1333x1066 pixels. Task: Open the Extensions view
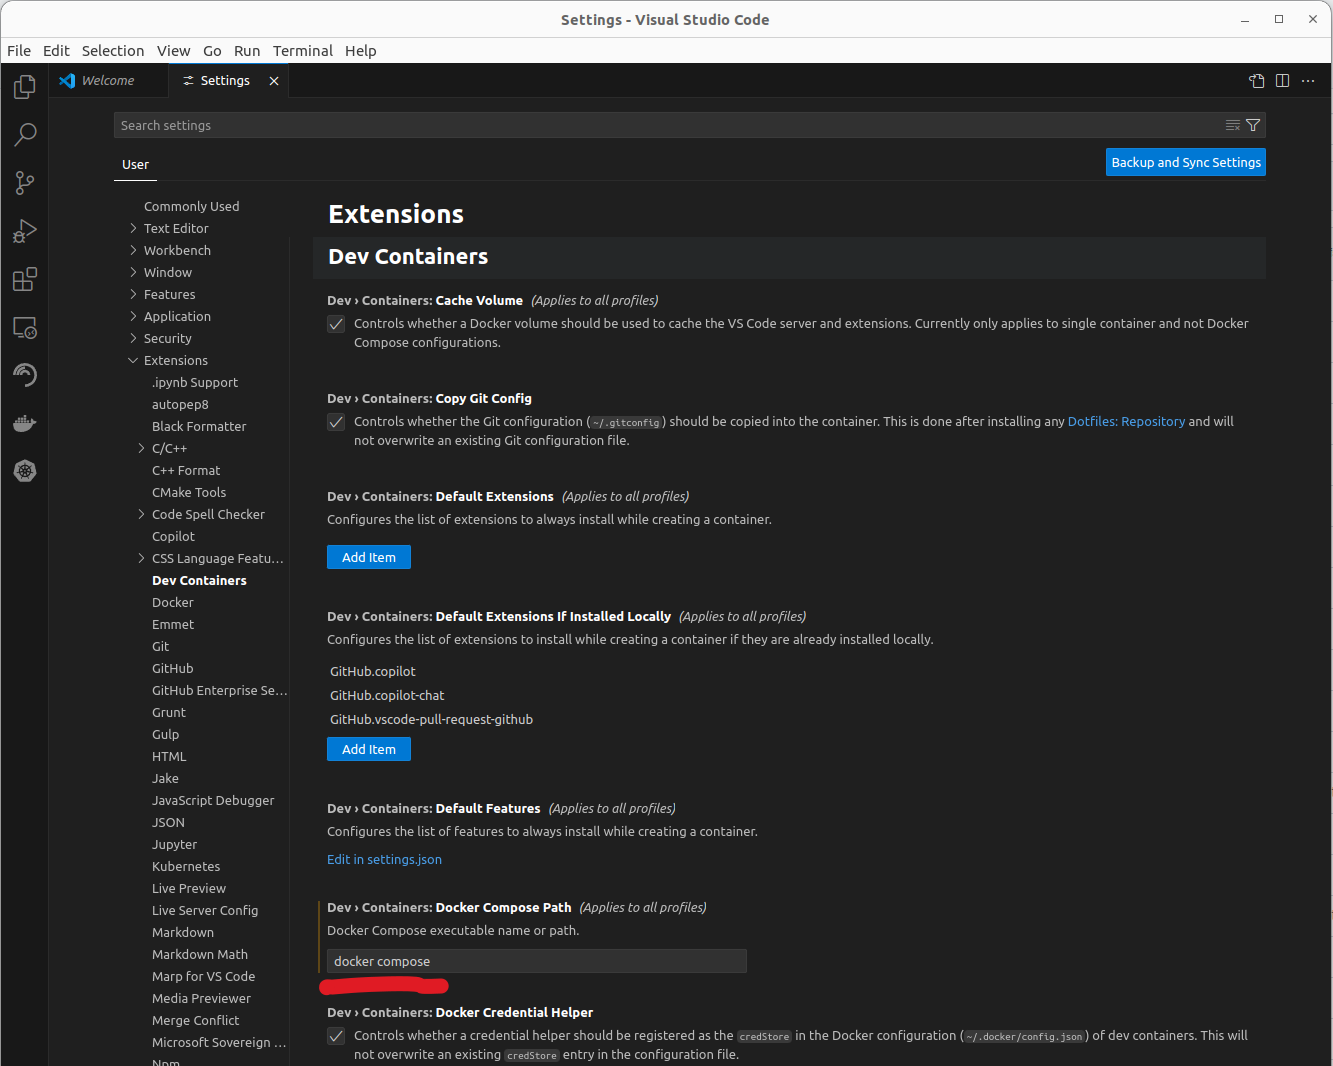point(24,279)
